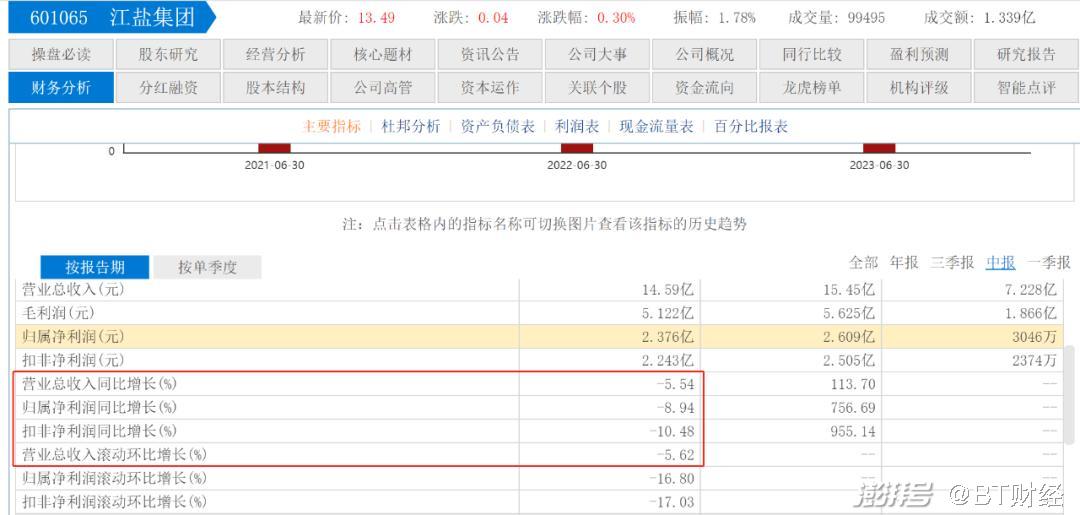Filter reports by 三季报
Viewport: 1080px width, 515px height.
coord(952,263)
